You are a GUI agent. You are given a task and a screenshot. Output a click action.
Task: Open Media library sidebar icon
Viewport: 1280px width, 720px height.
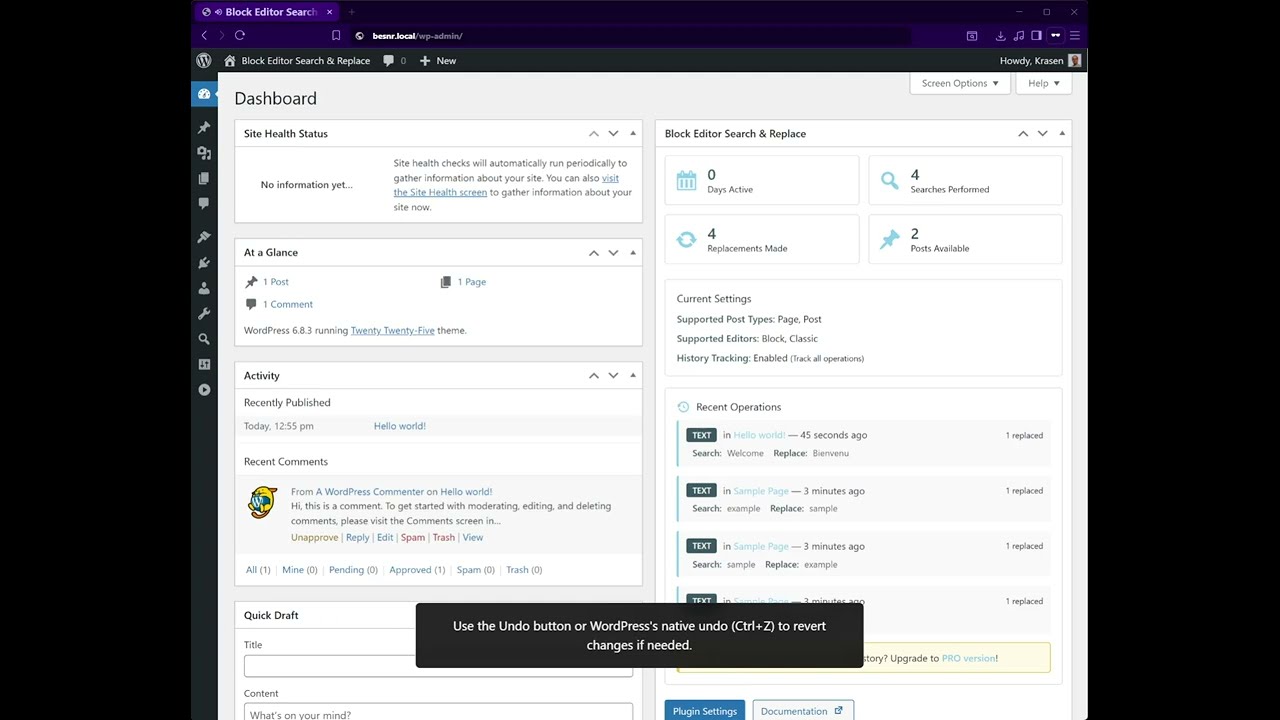[204, 153]
